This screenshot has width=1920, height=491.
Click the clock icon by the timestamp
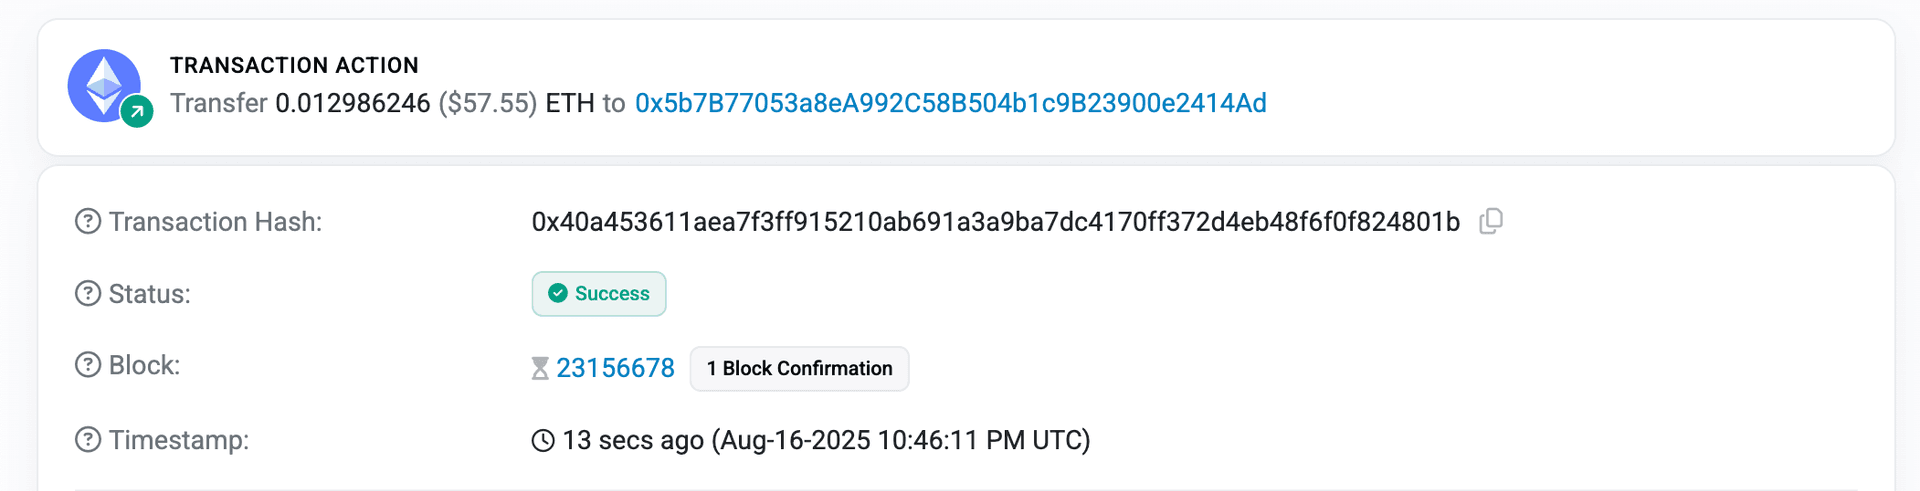tap(543, 440)
